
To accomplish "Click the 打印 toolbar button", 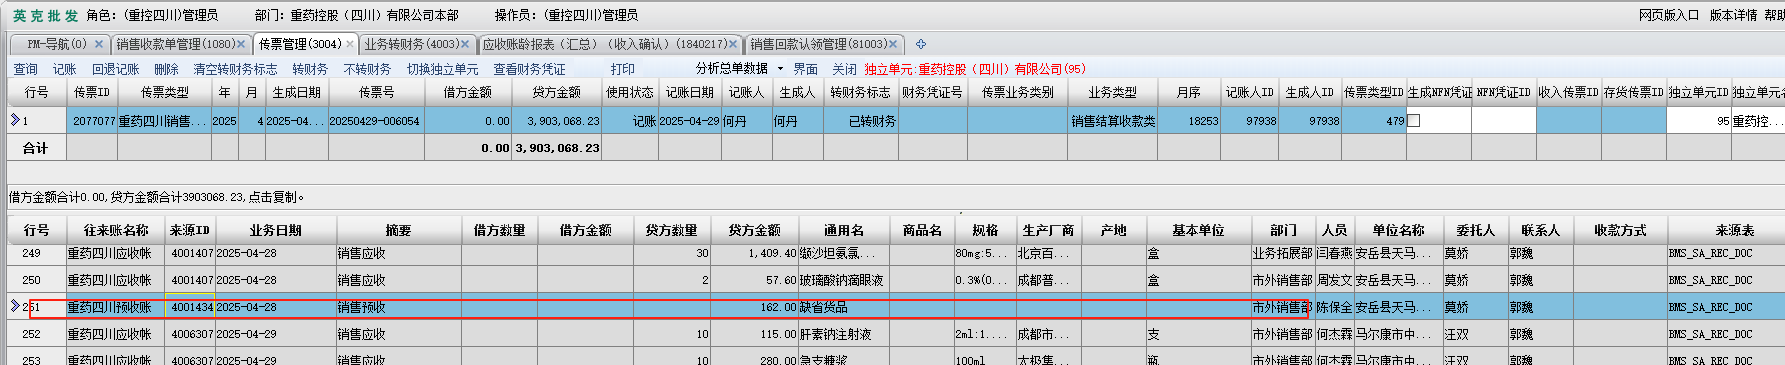I will [623, 69].
